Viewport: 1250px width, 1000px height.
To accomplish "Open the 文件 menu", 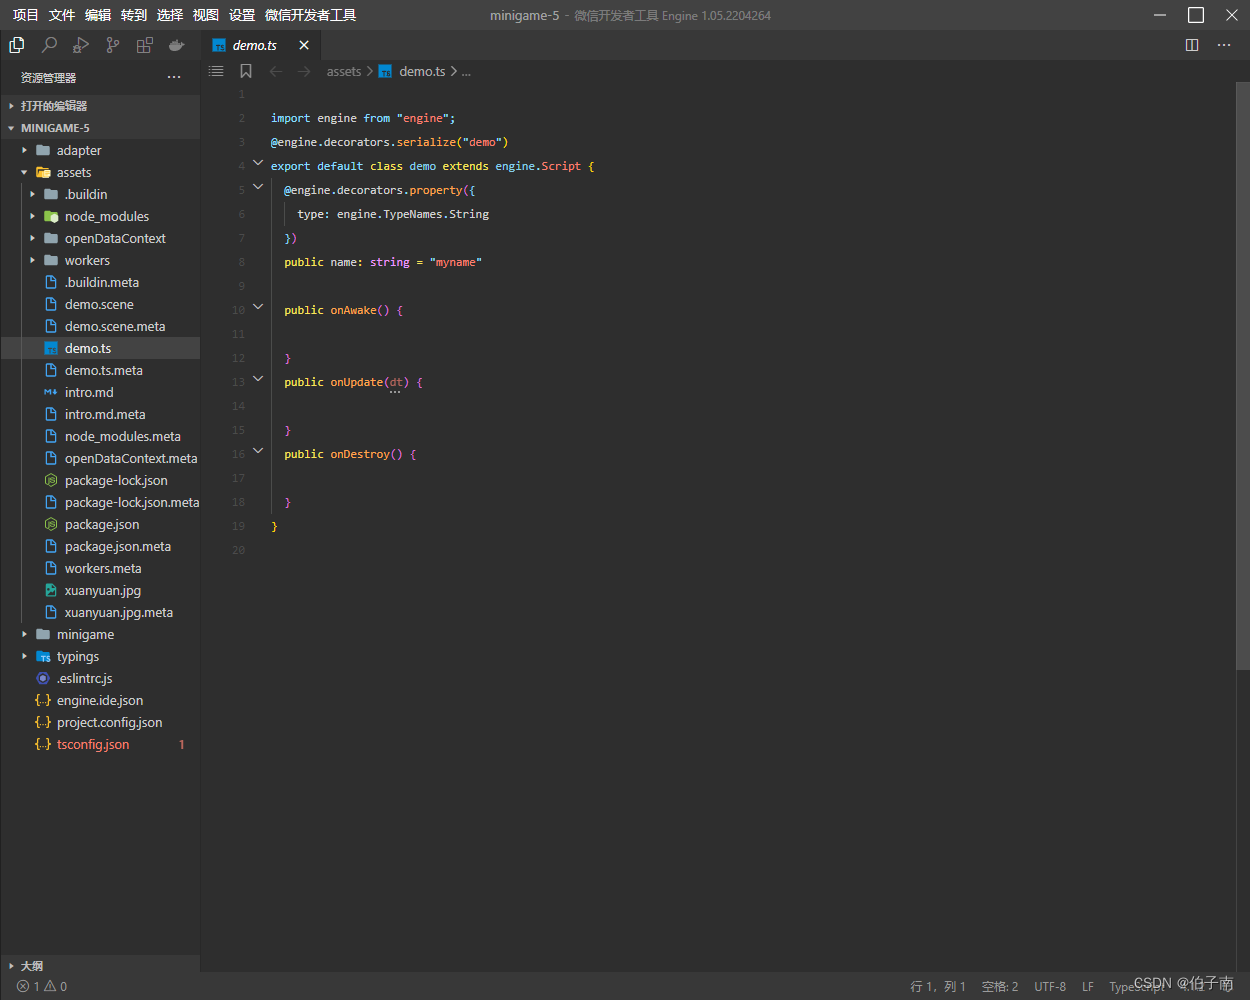I will click(x=62, y=15).
